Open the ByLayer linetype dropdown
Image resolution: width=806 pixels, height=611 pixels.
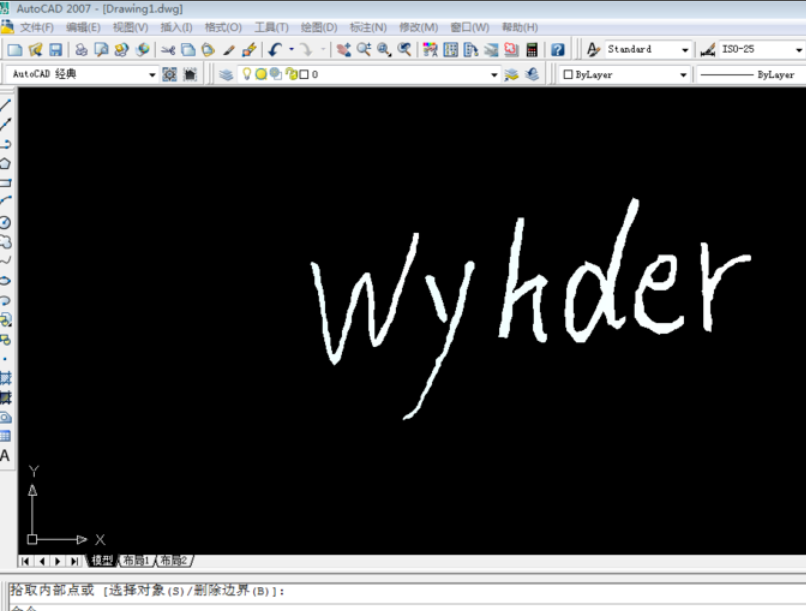750,75
